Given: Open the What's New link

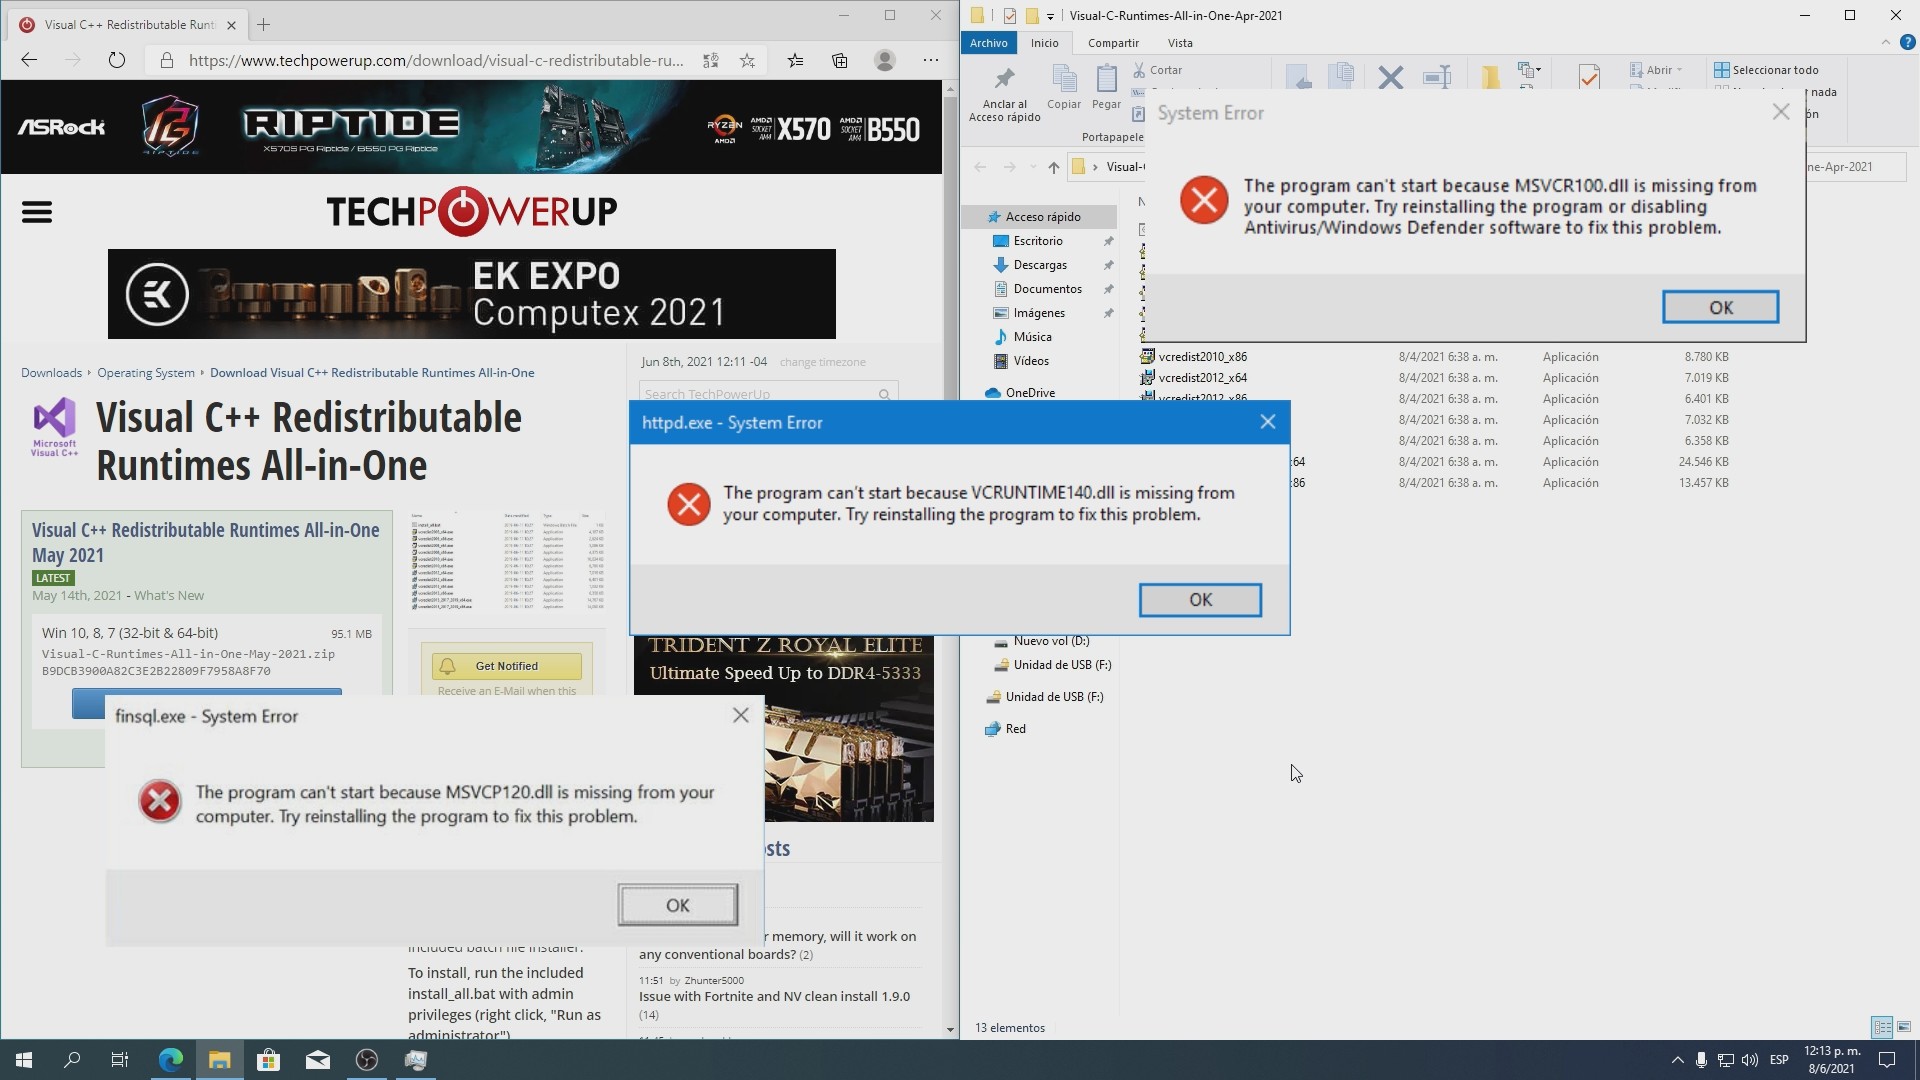Looking at the screenshot, I should click(x=168, y=595).
